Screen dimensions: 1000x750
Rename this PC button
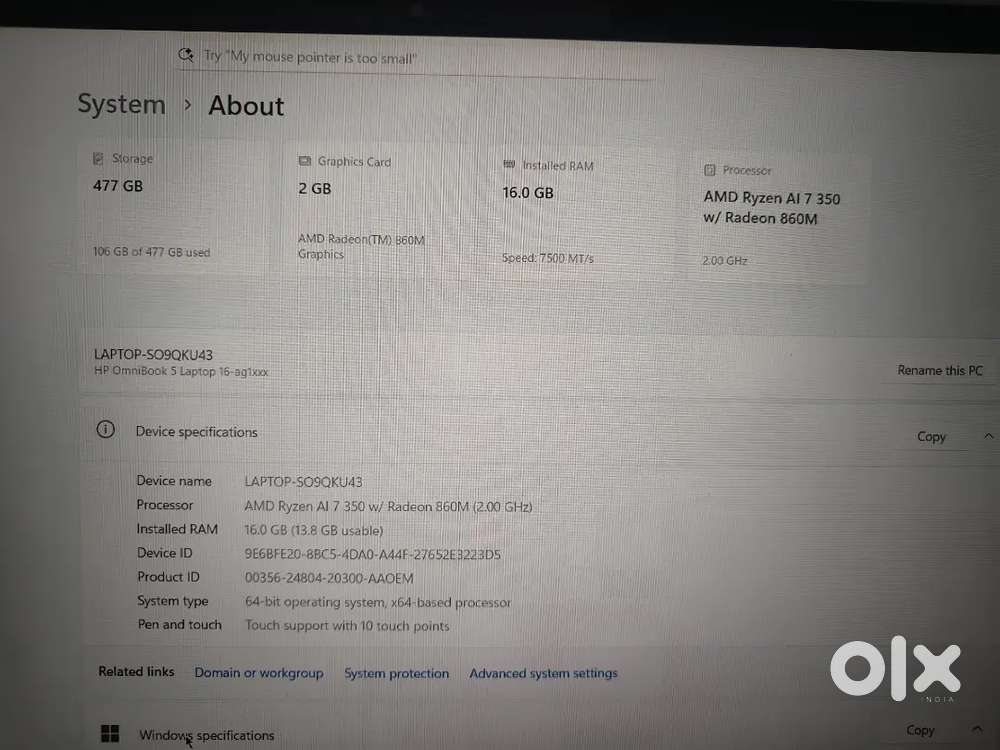[x=939, y=371]
